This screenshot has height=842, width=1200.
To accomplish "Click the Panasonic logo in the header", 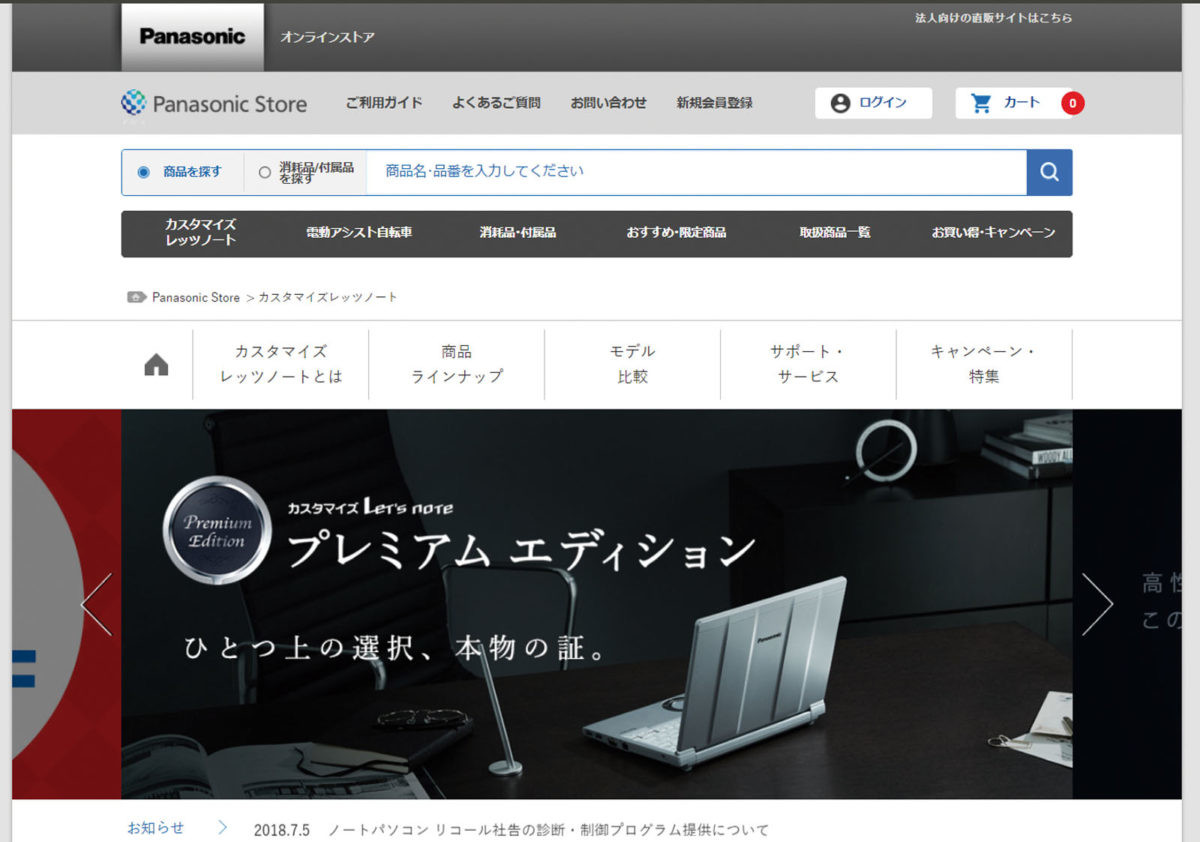I will (x=192, y=37).
